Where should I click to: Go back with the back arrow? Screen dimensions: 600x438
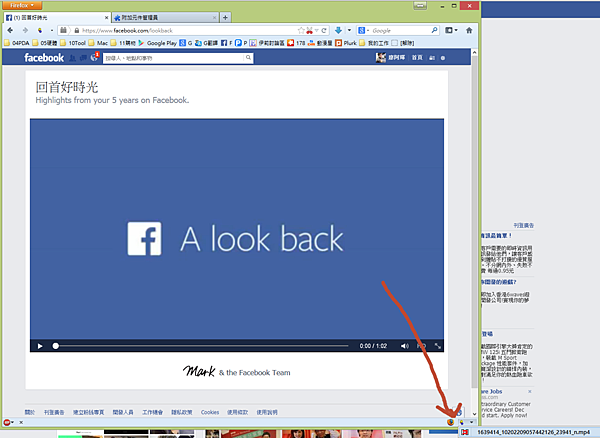[10, 30]
